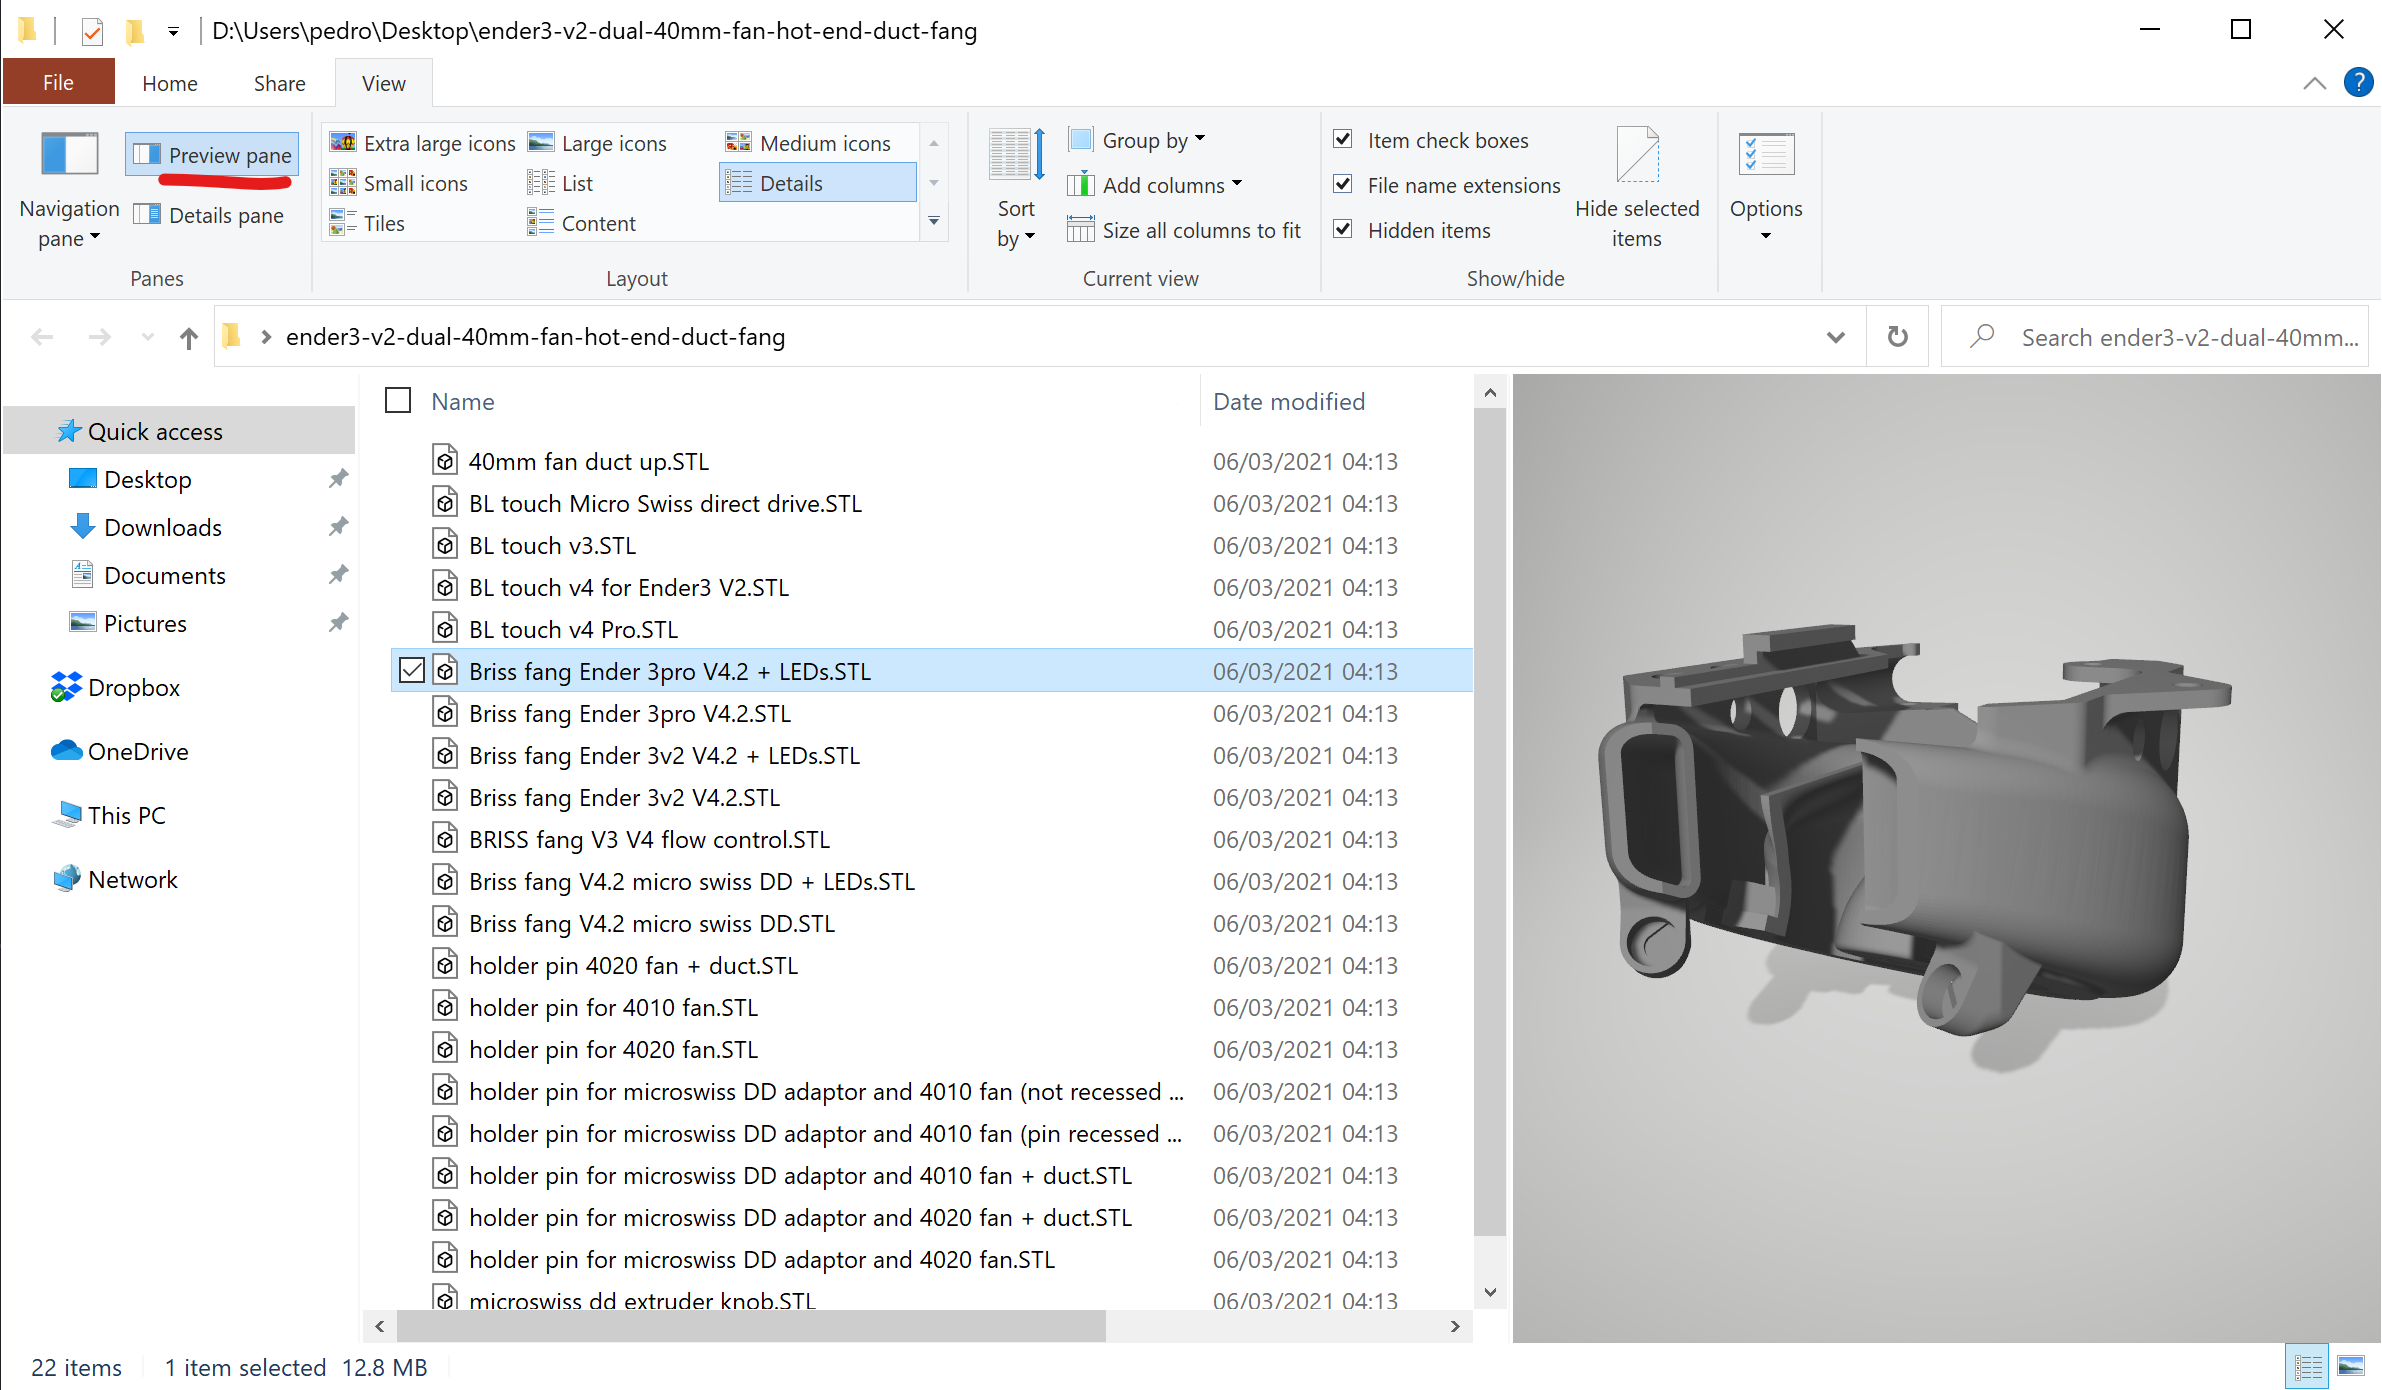Sort by the Date modified column header

(1289, 401)
